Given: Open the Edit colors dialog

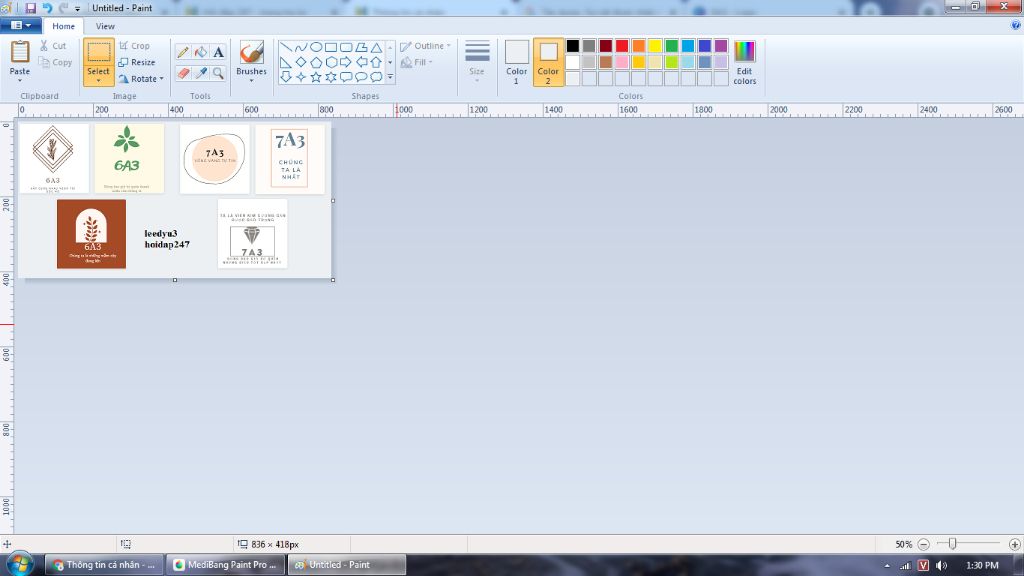Looking at the screenshot, I should (x=744, y=63).
